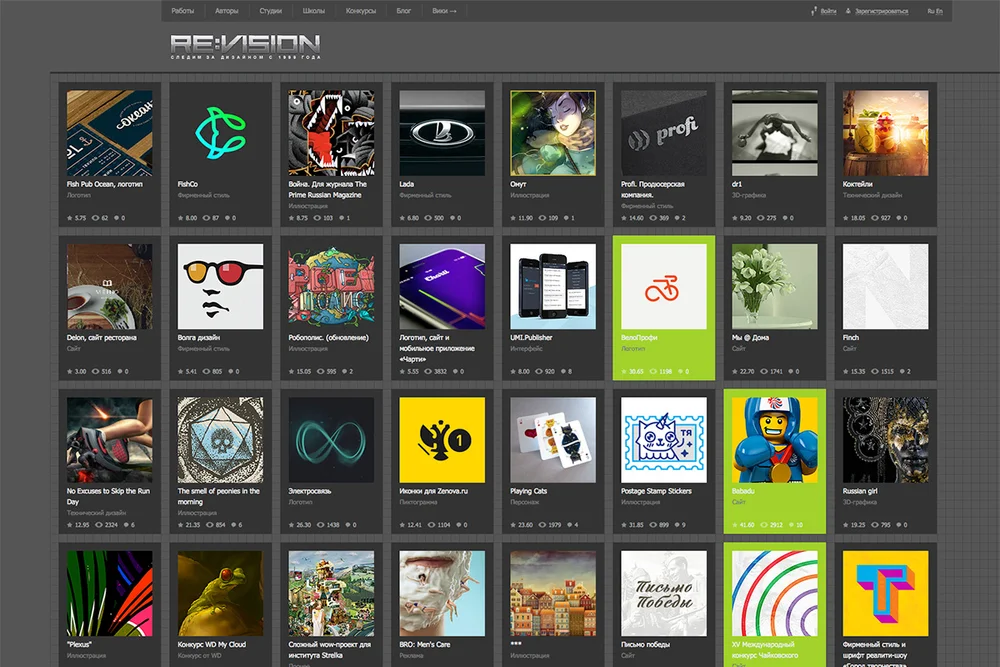
Task: Click the star rating icon on Lada card
Action: coord(402,218)
